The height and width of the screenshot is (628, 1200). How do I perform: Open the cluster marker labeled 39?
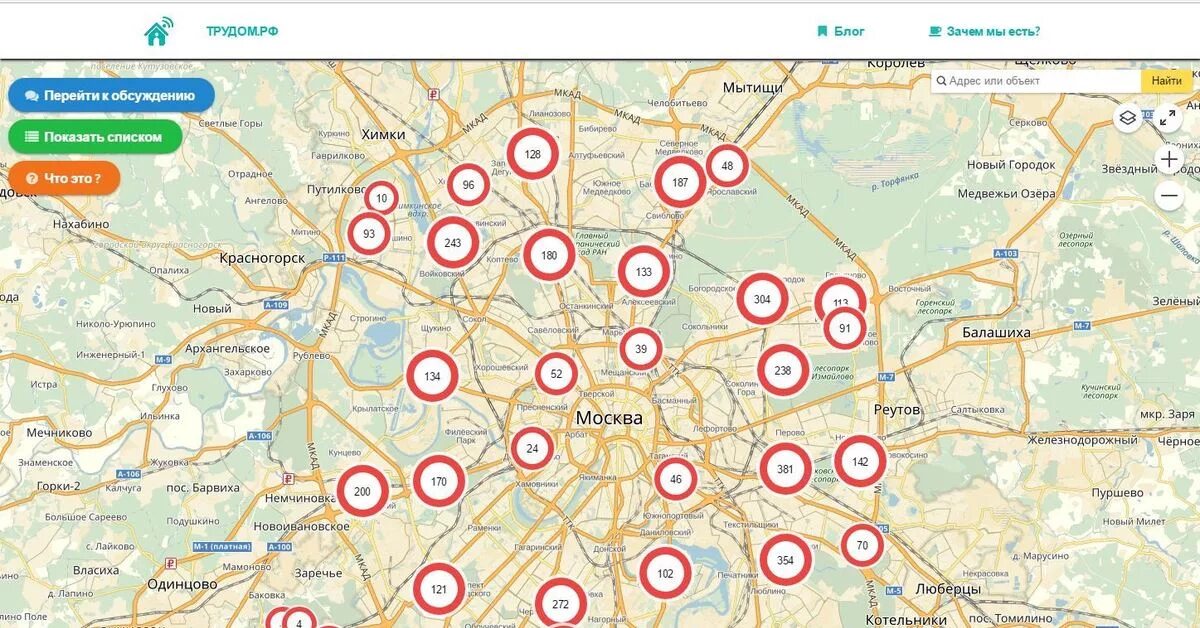click(641, 349)
